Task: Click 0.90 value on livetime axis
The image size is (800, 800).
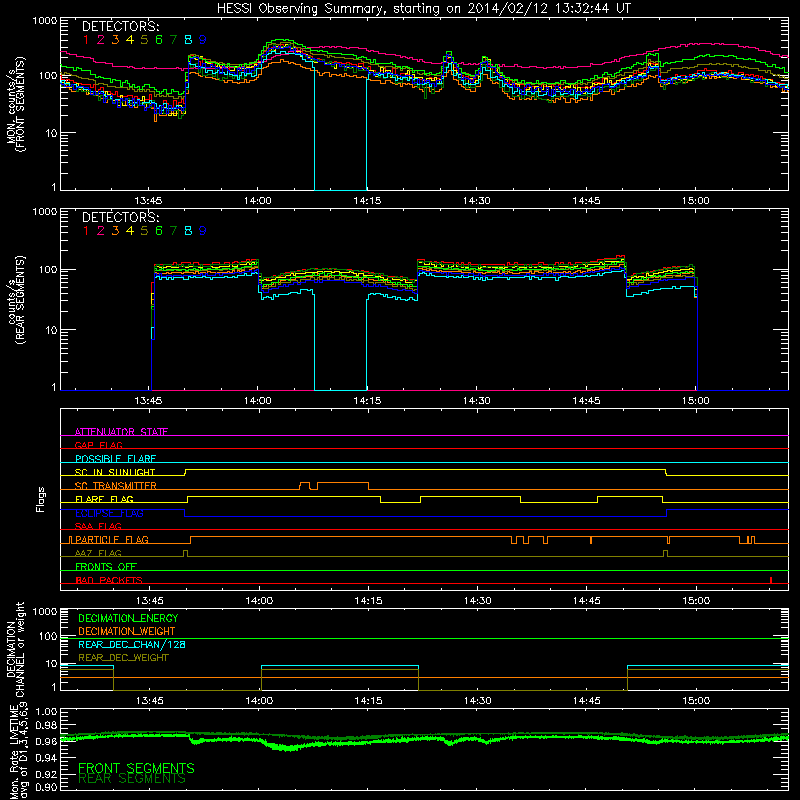Action: (x=46, y=787)
